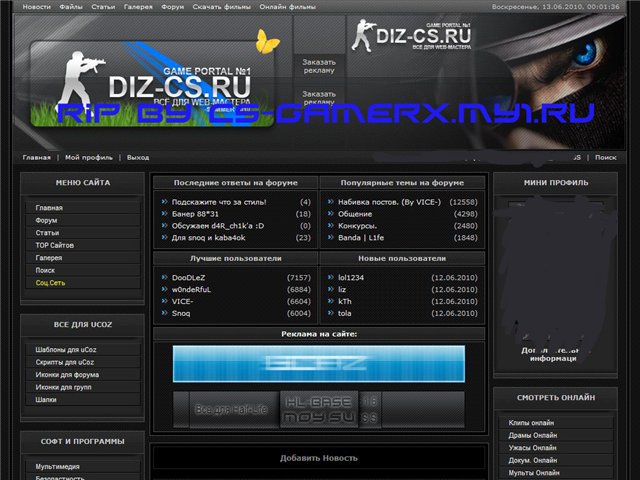Open new user tola profile
This screenshot has height=480, width=640.
click(x=344, y=313)
